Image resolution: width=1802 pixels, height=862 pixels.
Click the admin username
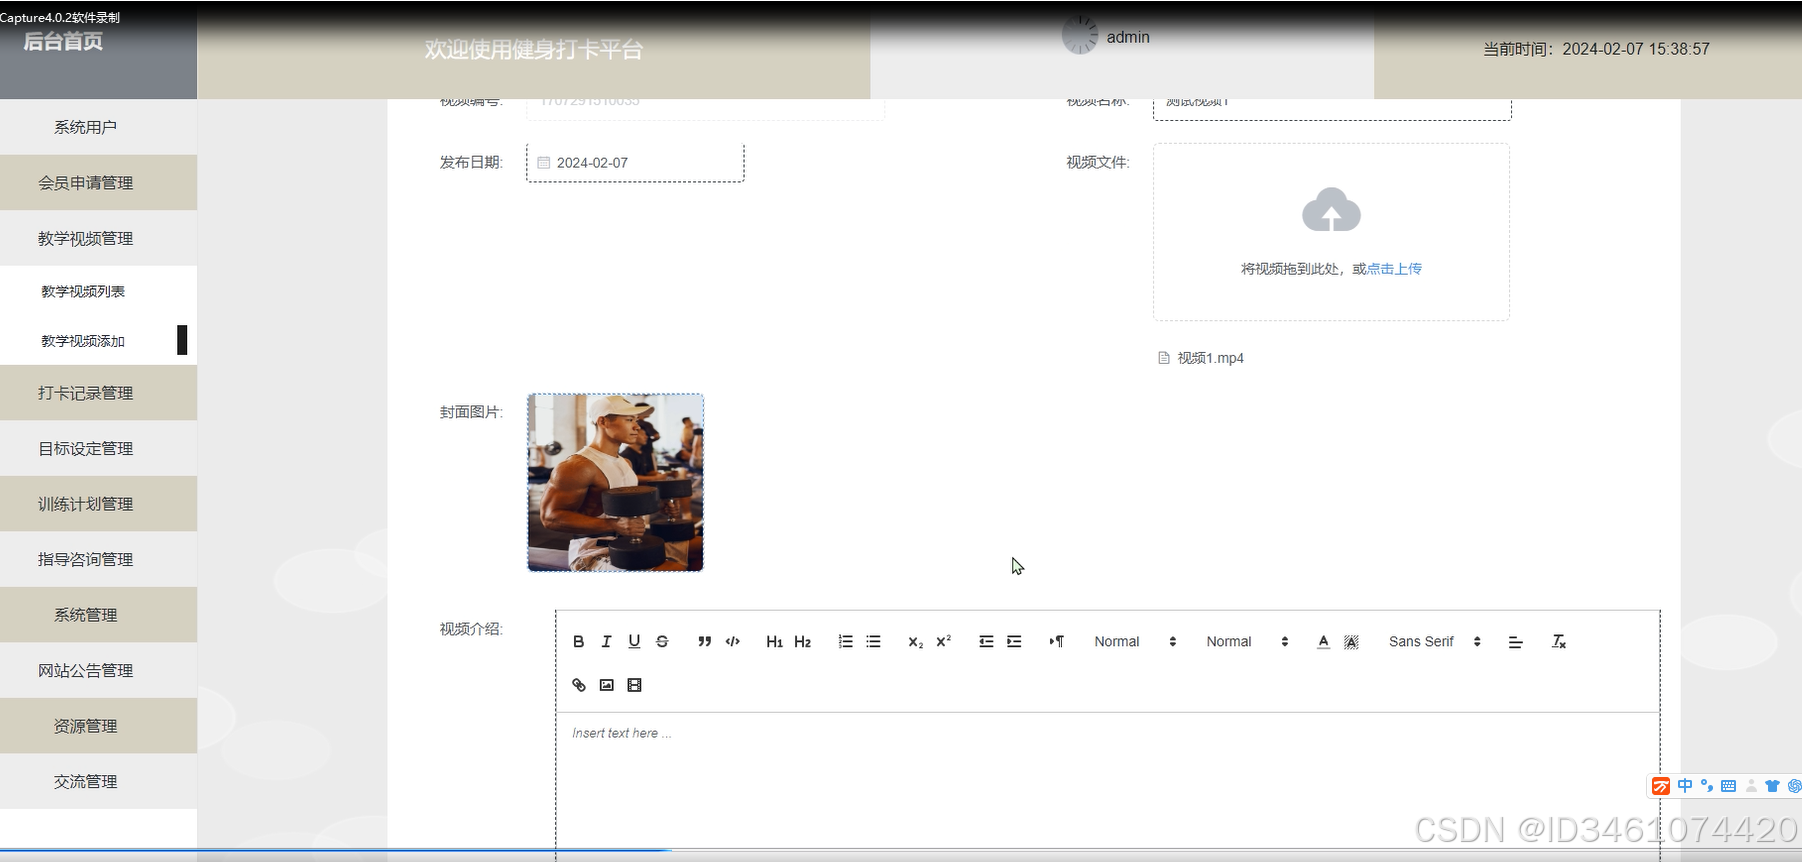tap(1128, 37)
